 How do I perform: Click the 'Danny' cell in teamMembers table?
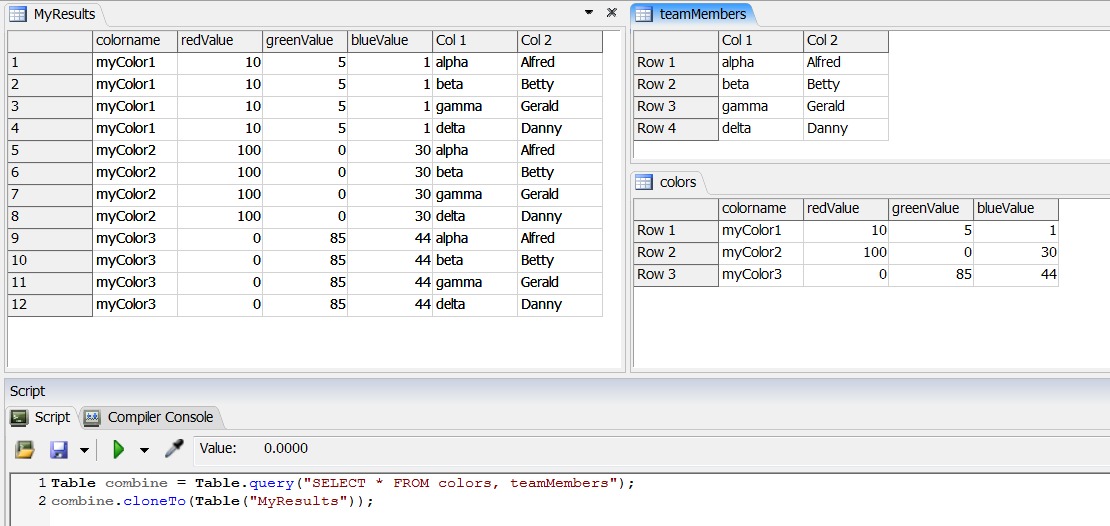point(846,129)
